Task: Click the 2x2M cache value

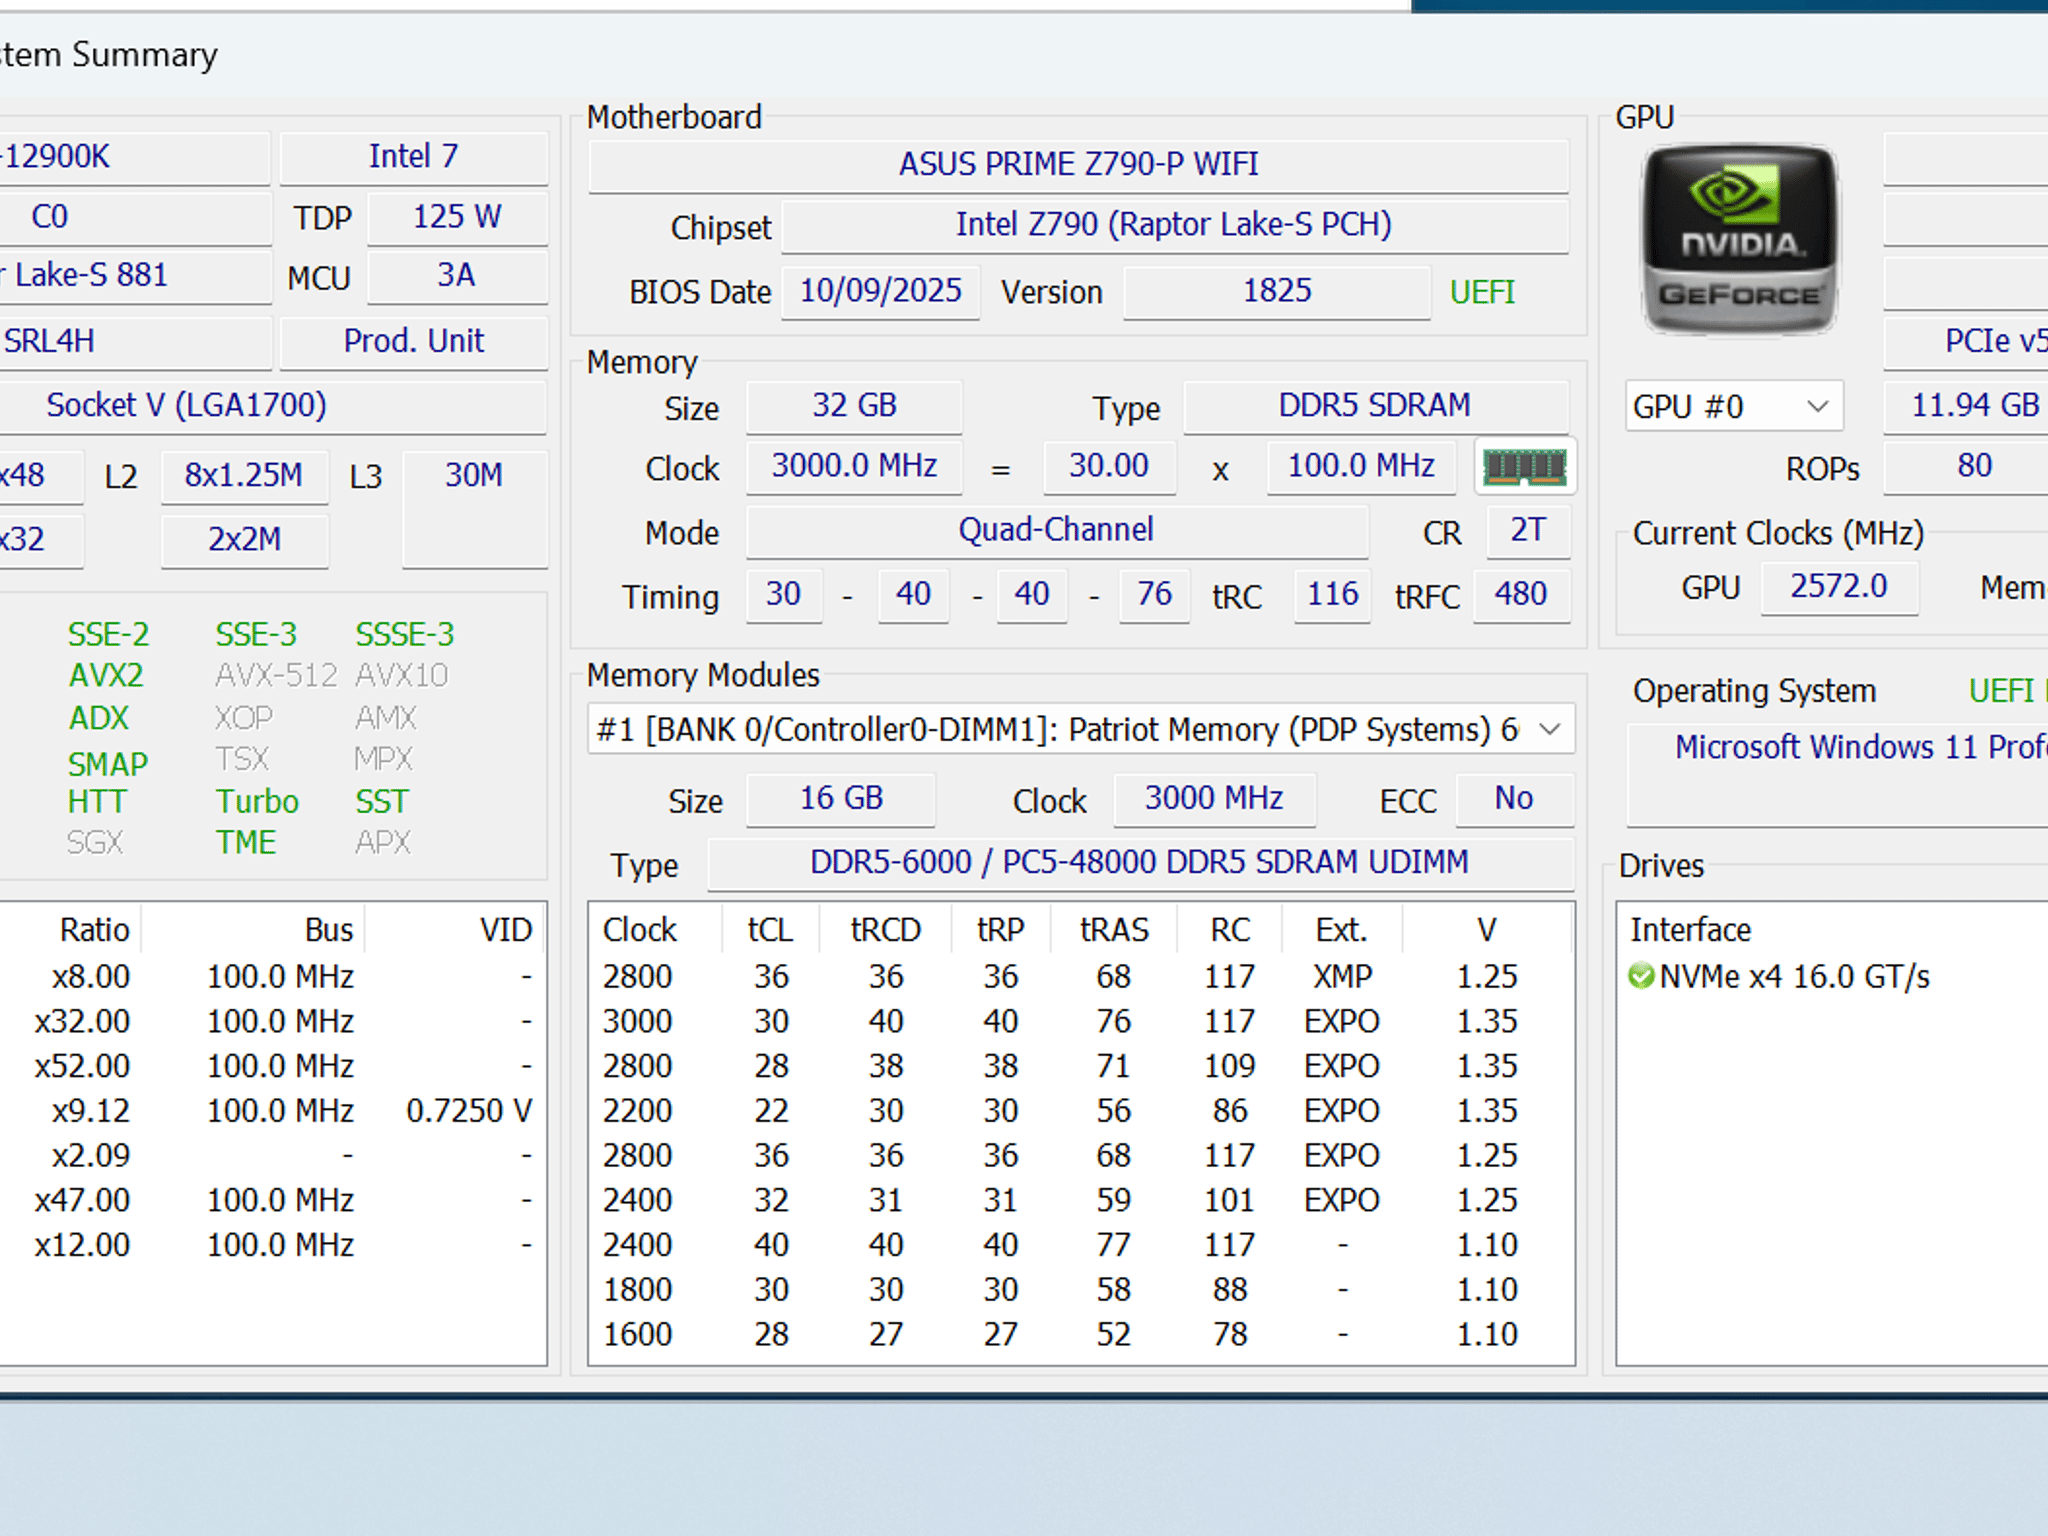Action: coord(244,540)
